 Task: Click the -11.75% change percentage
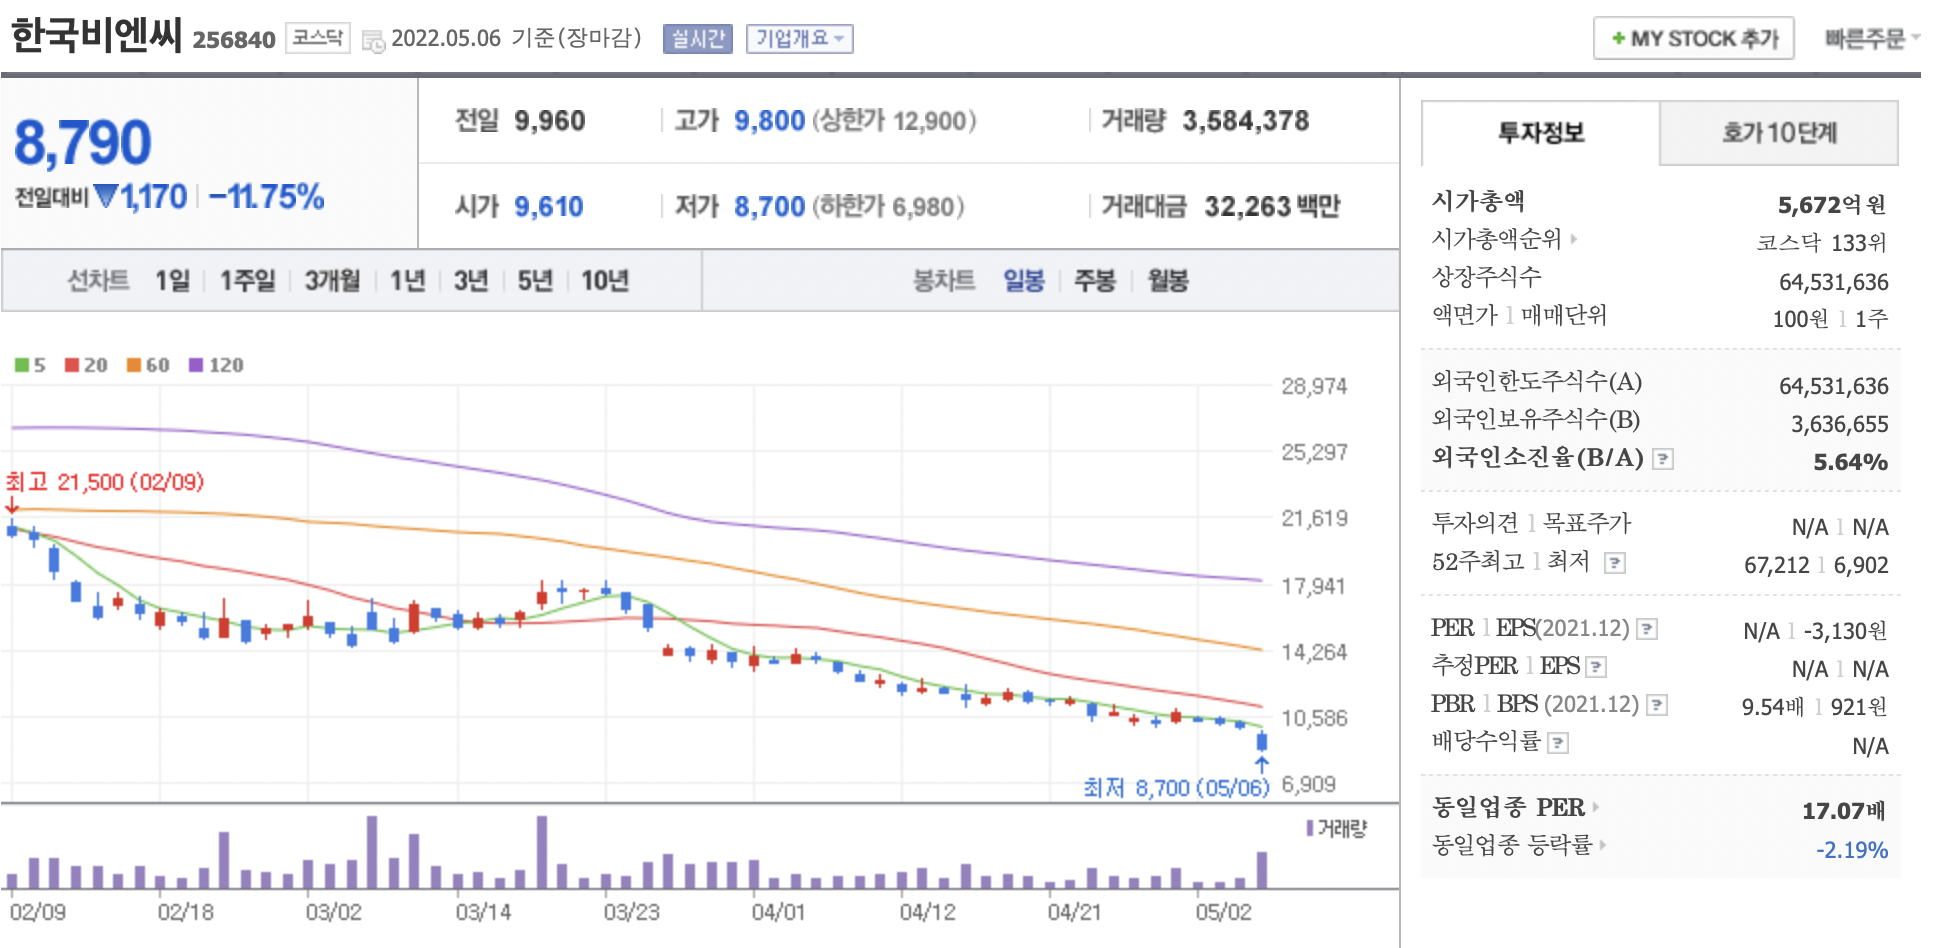coord(266,197)
